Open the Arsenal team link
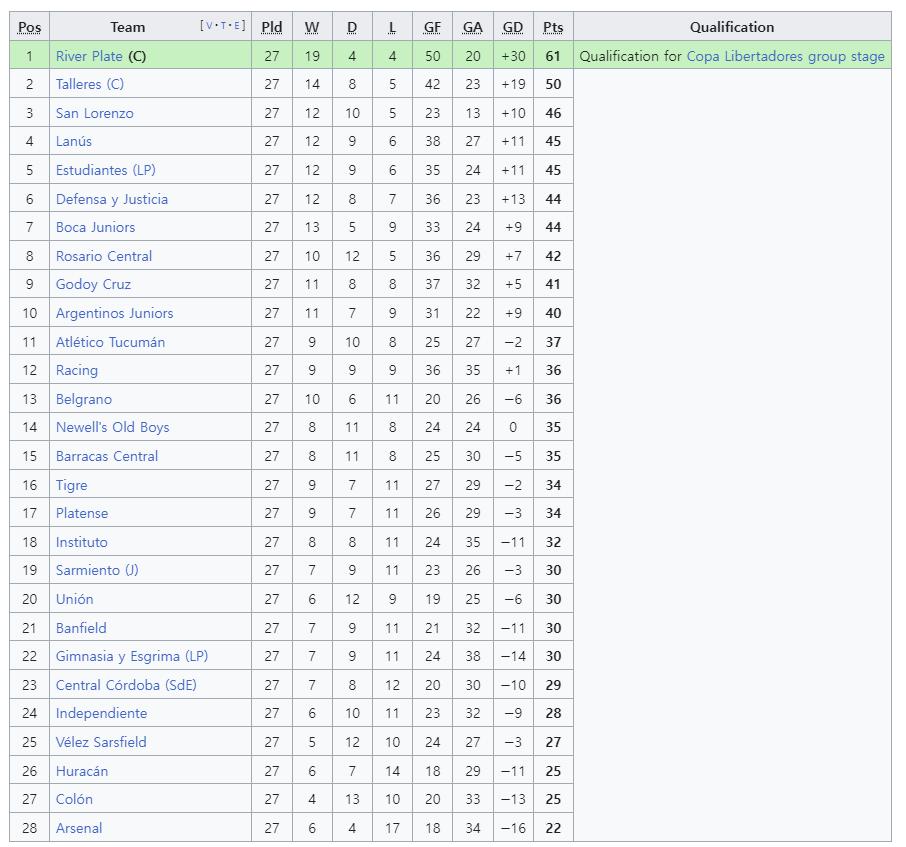This screenshot has width=906, height=847. tap(79, 828)
